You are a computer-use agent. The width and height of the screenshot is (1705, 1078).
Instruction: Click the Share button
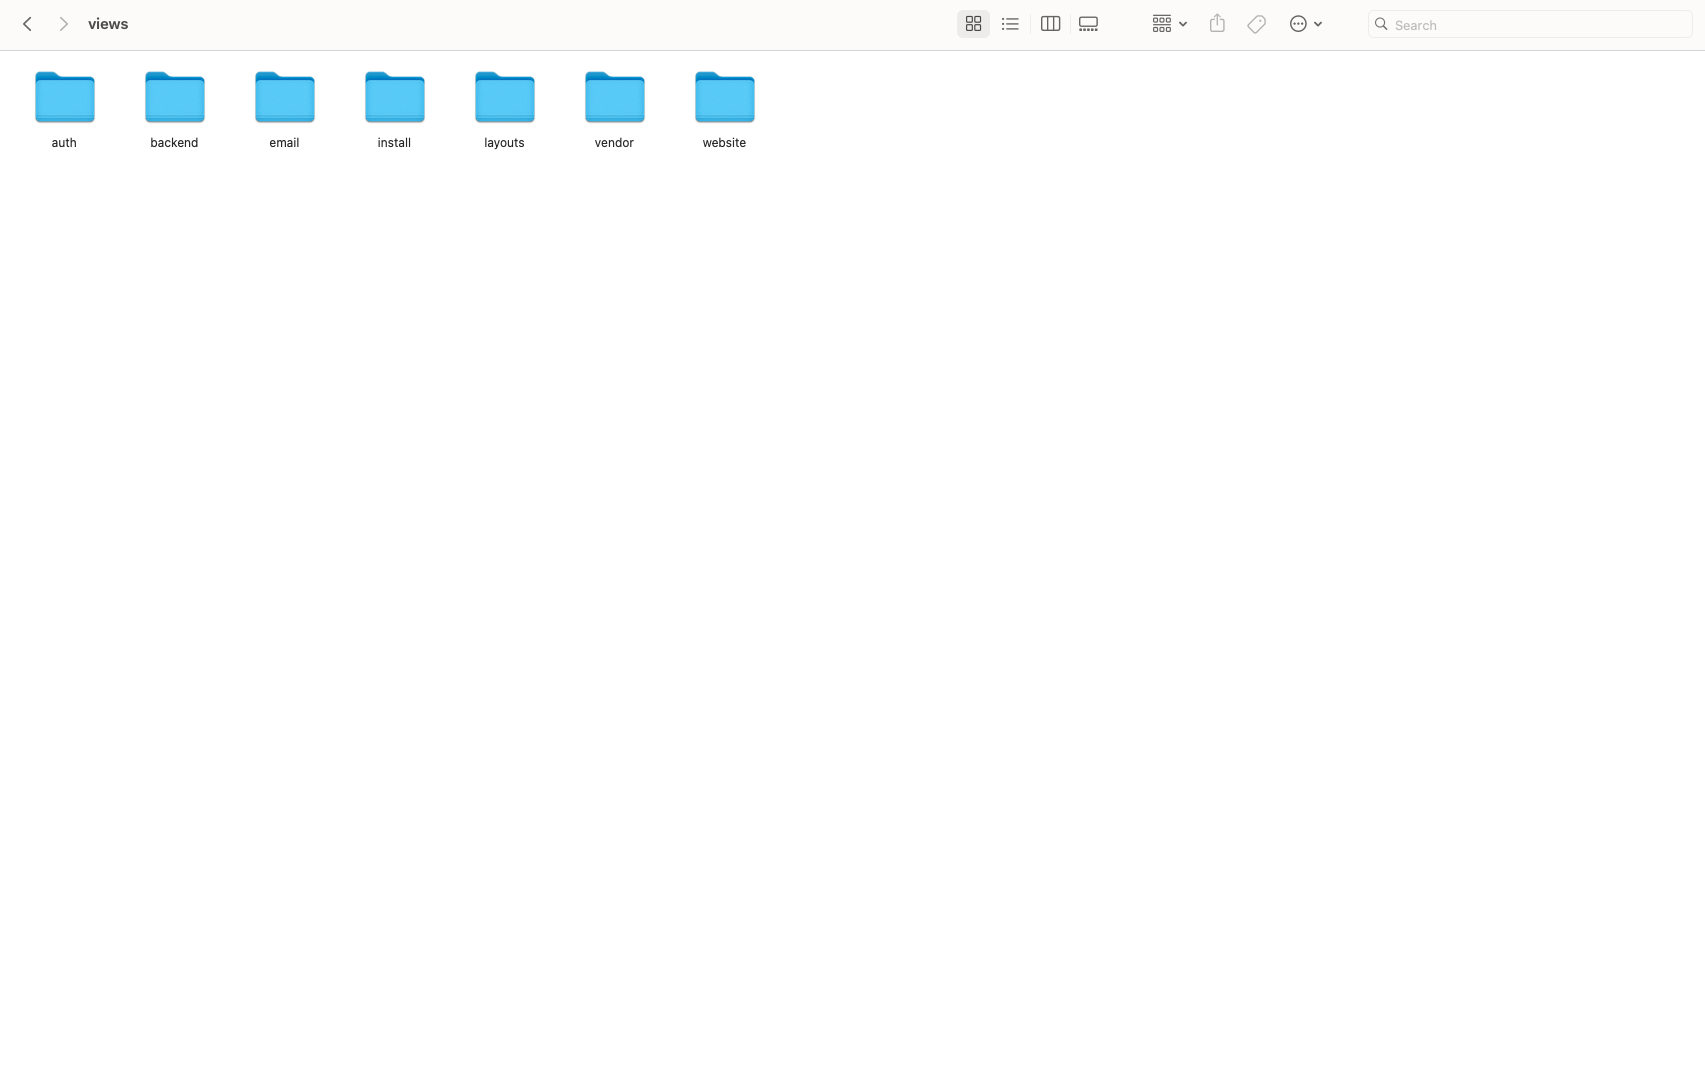[1217, 24]
